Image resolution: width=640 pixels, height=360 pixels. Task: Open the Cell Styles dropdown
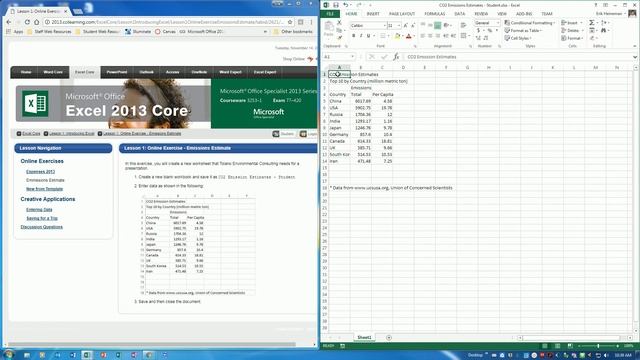(518, 38)
